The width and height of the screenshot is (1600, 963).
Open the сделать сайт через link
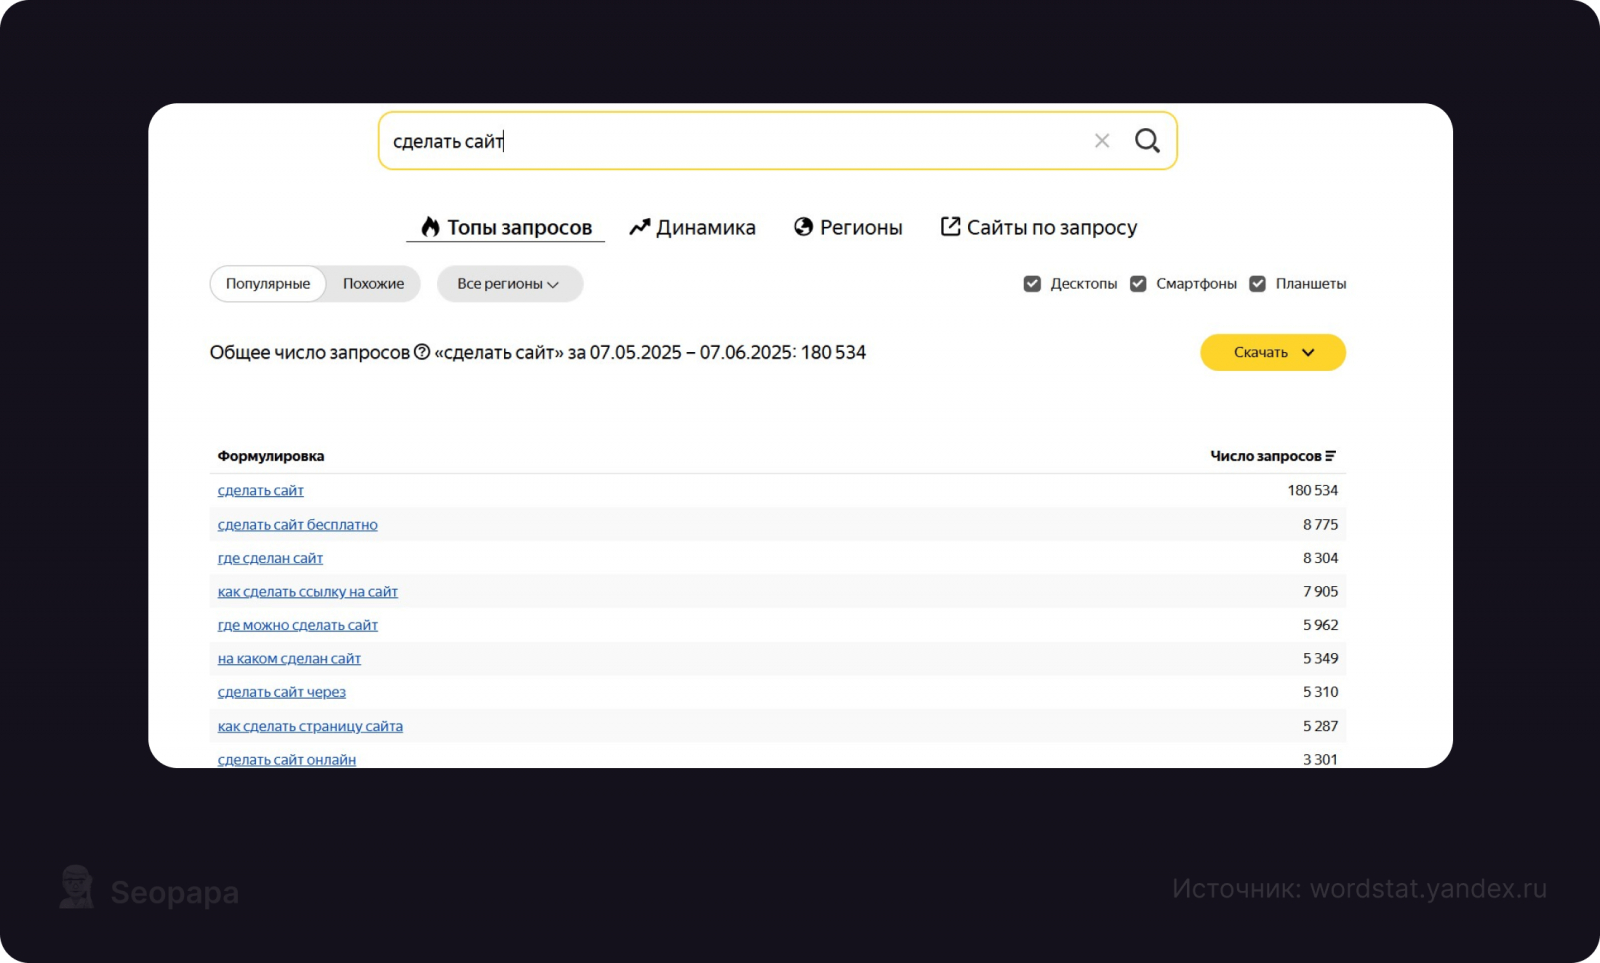pos(282,692)
